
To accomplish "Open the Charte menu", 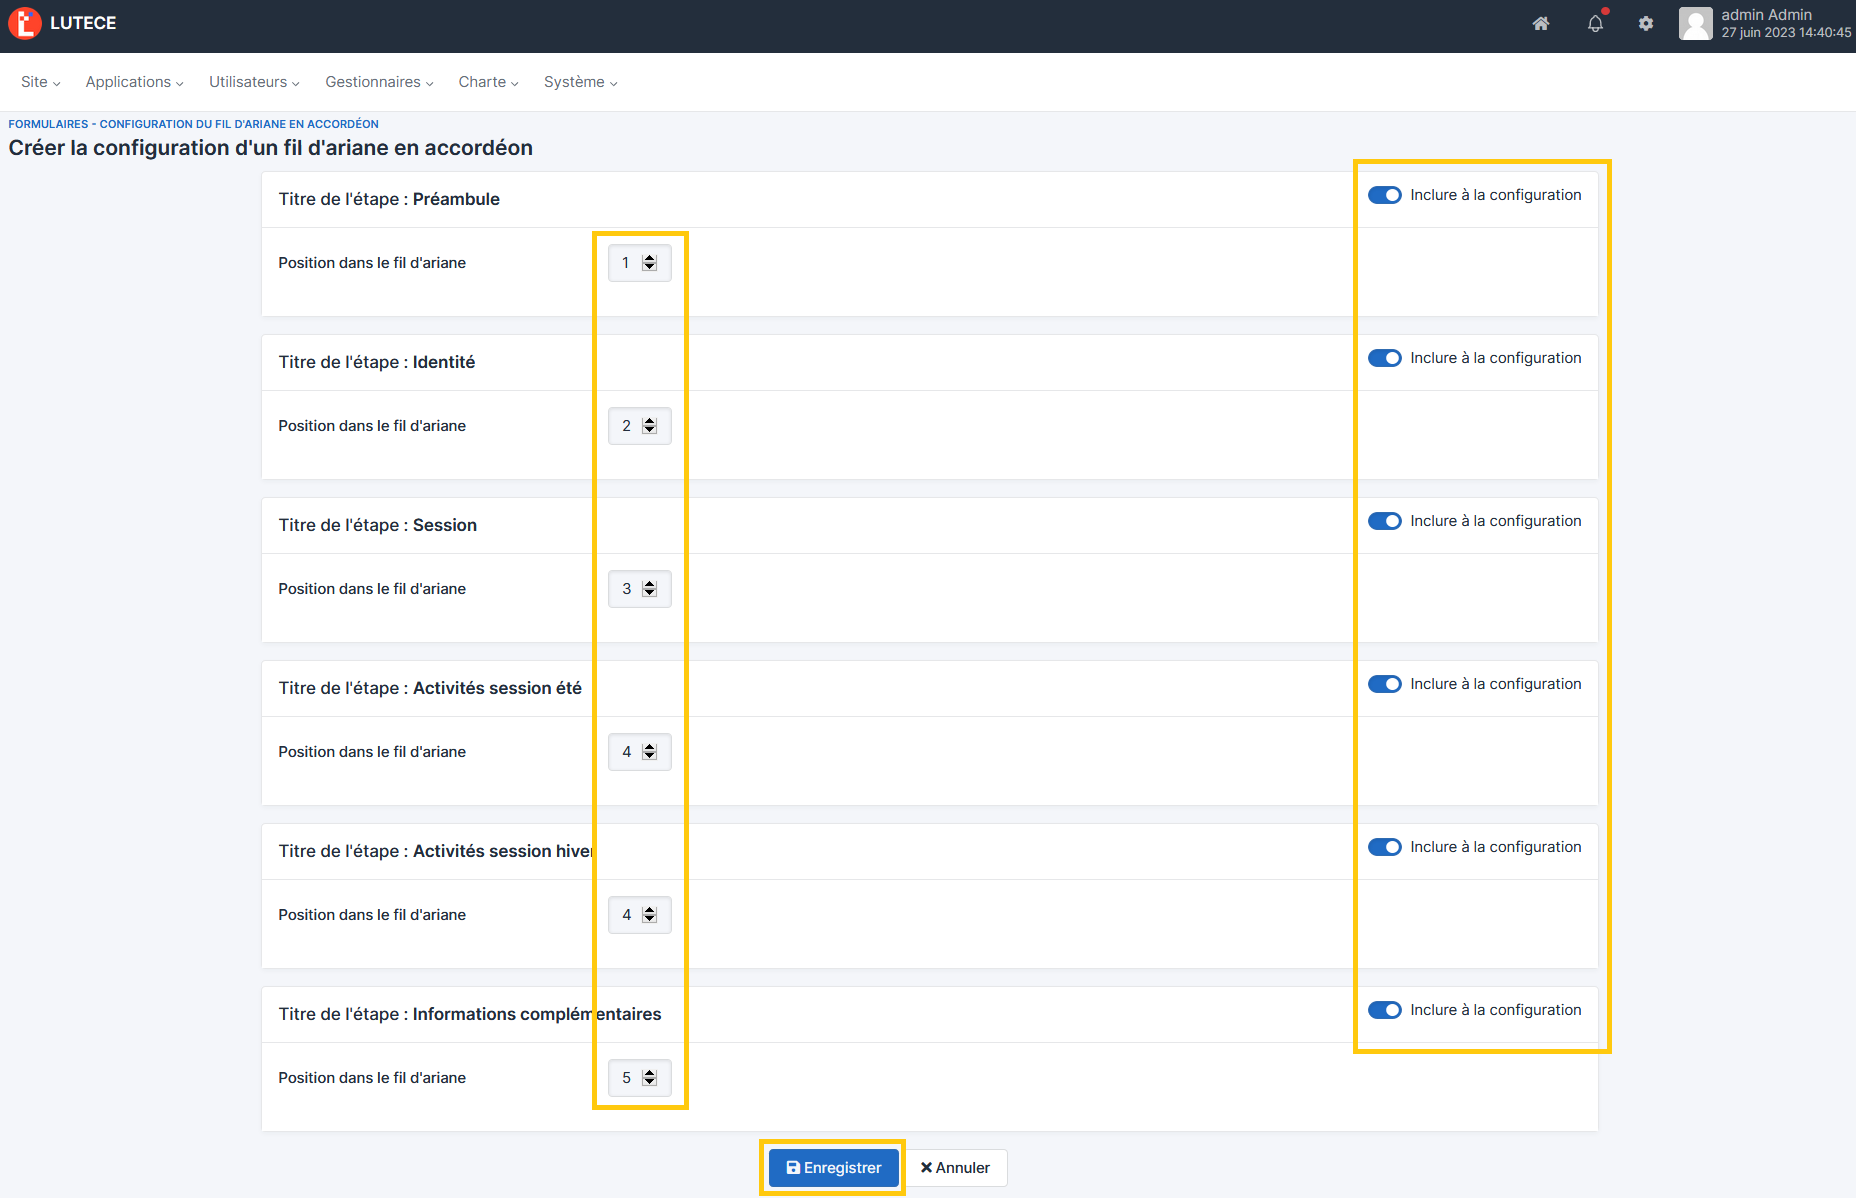I will [x=488, y=82].
